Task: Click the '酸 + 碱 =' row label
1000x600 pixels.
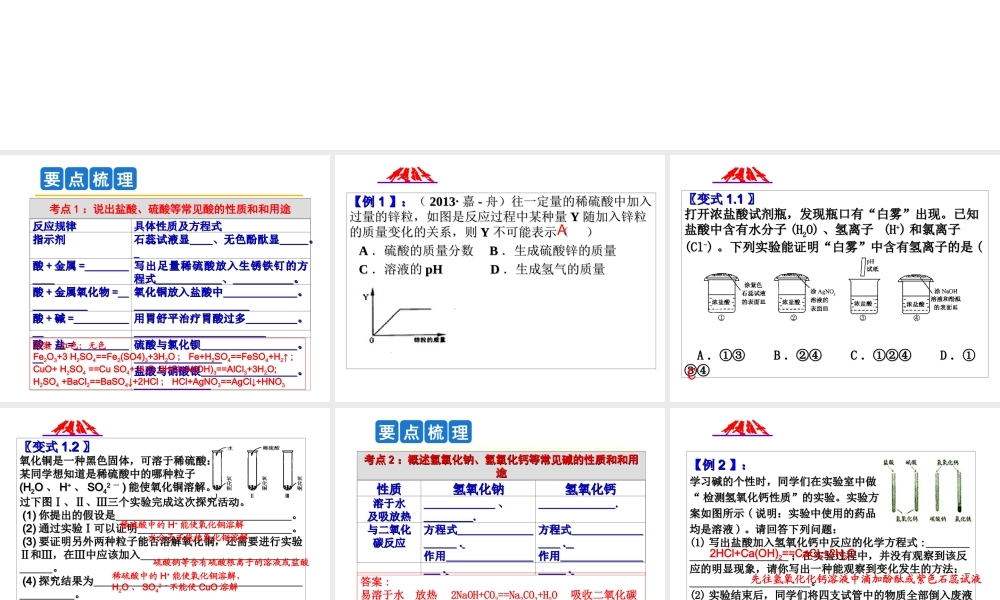Action: coord(54,318)
